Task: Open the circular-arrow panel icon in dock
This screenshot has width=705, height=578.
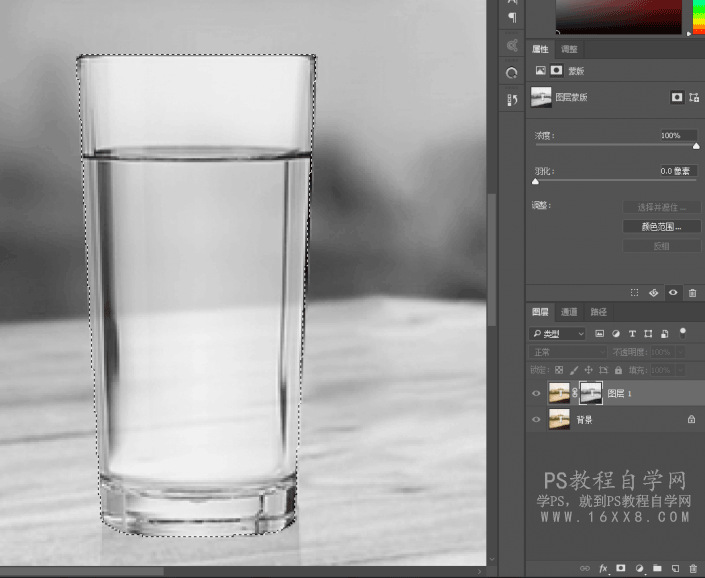Action: [512, 73]
